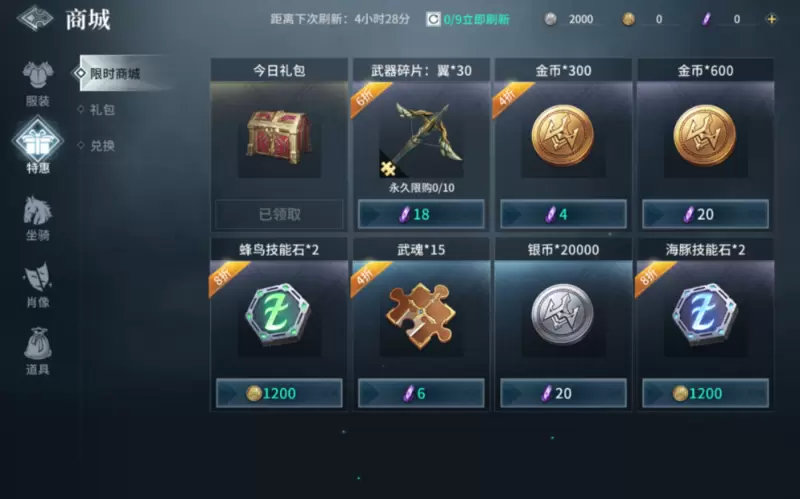Buy 金币*600 for 20 gems
The image size is (800, 499).
pyautogui.click(x=705, y=214)
